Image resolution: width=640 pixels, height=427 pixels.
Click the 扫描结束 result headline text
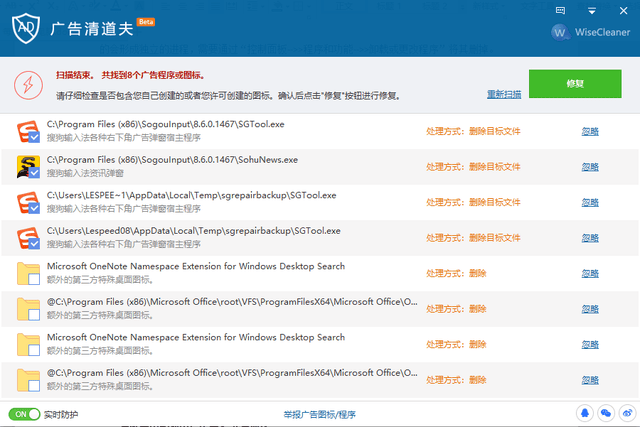130,75
